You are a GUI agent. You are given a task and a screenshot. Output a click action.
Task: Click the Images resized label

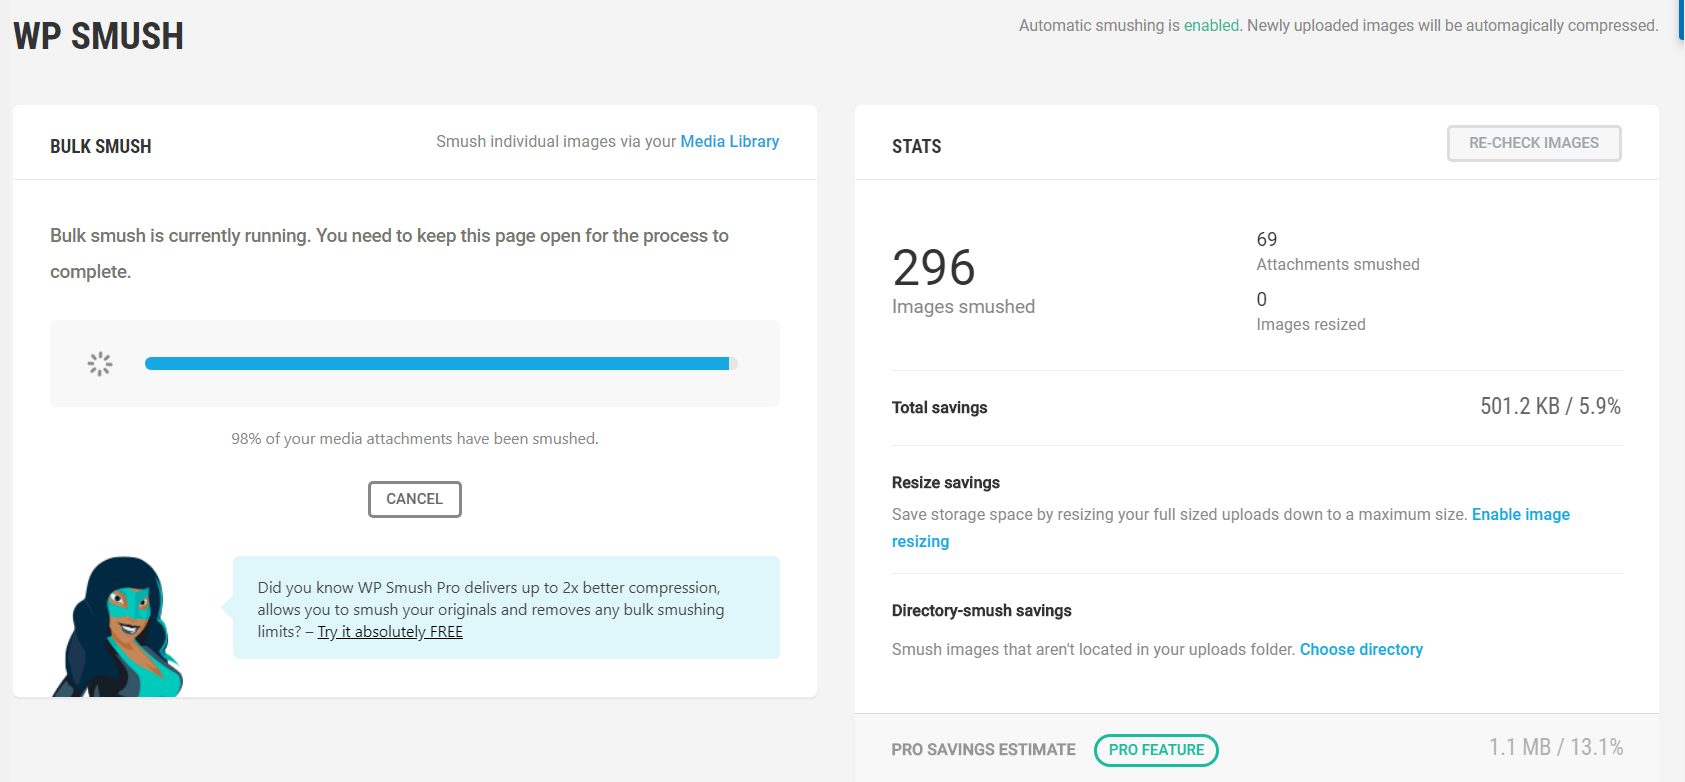coord(1310,325)
